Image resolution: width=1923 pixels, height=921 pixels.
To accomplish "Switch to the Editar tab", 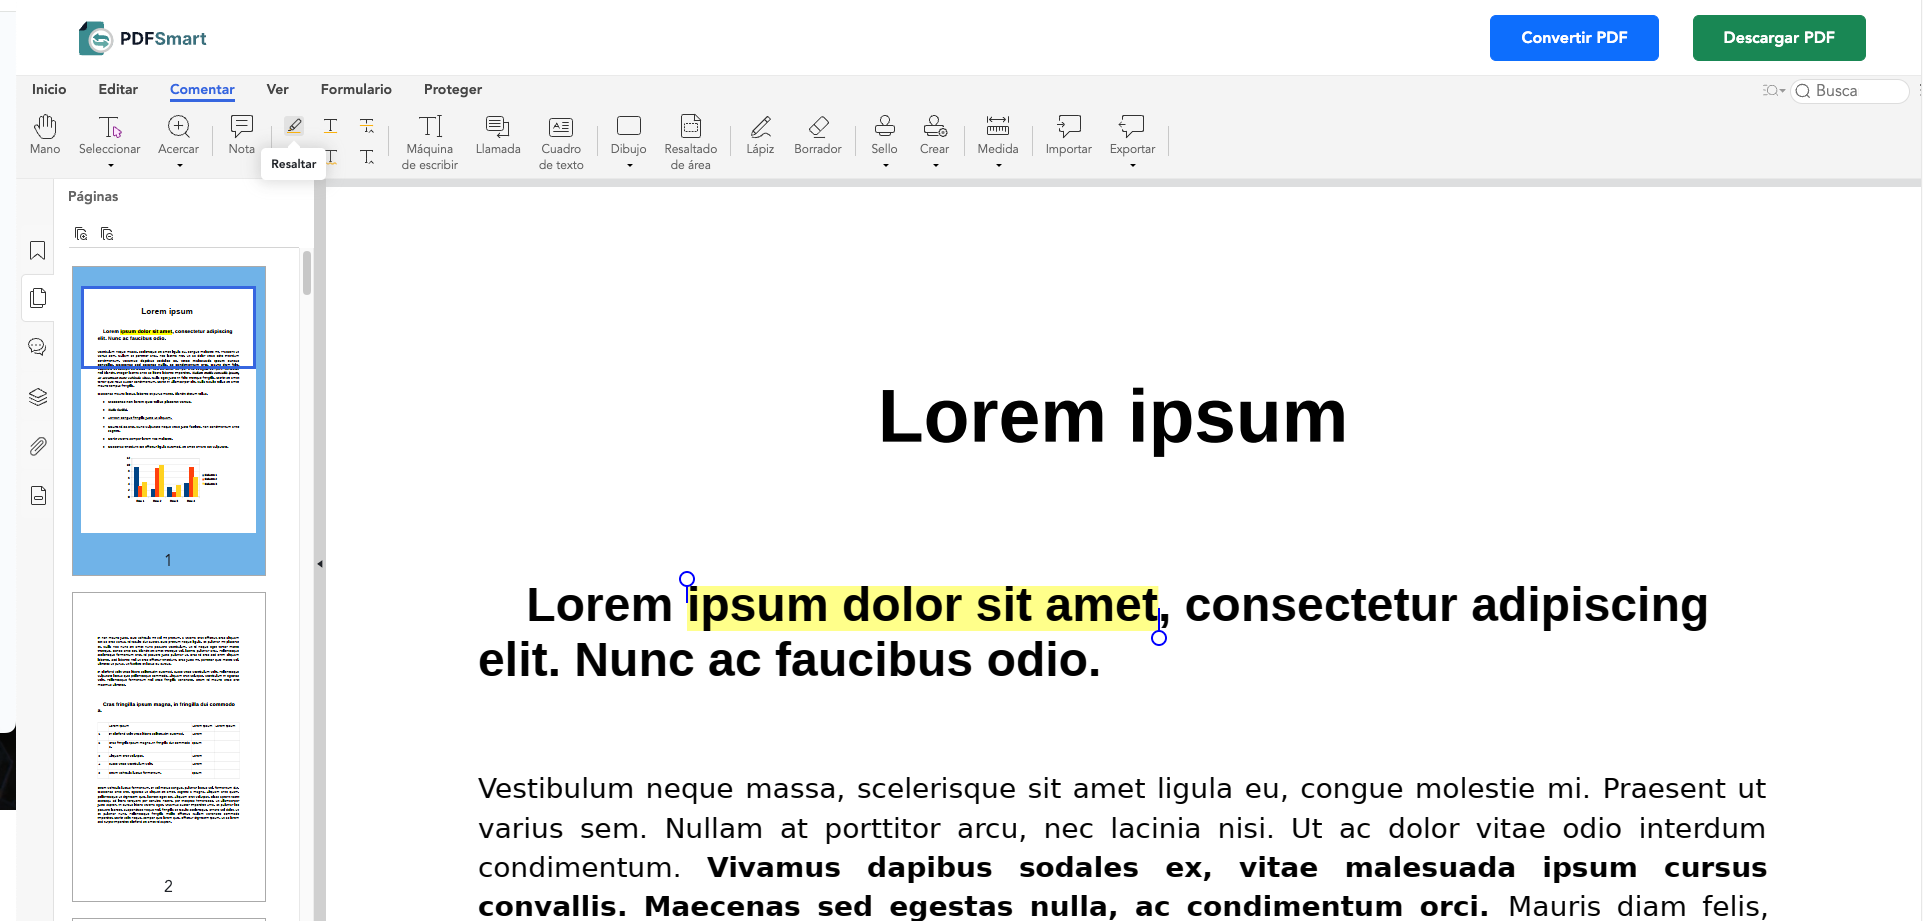I will coord(118,89).
